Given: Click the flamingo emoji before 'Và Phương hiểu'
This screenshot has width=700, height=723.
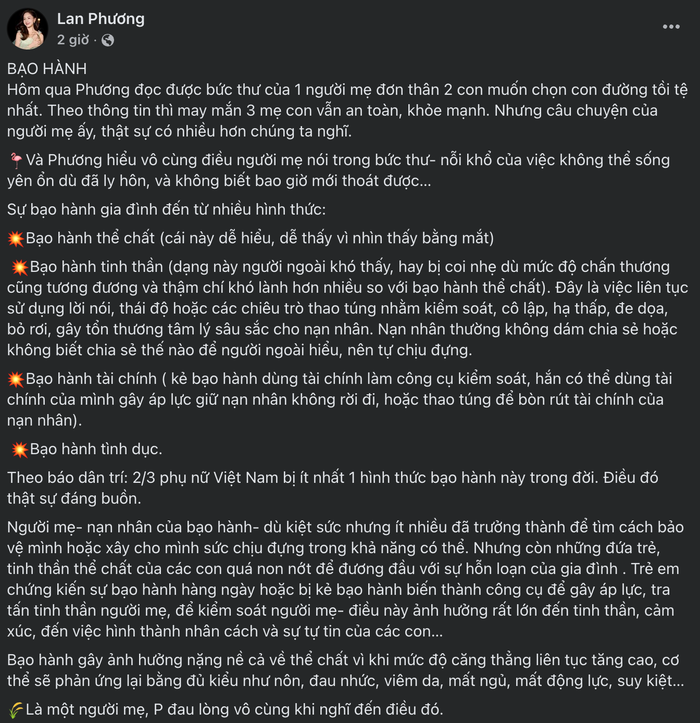Looking at the screenshot, I should coord(13,160).
